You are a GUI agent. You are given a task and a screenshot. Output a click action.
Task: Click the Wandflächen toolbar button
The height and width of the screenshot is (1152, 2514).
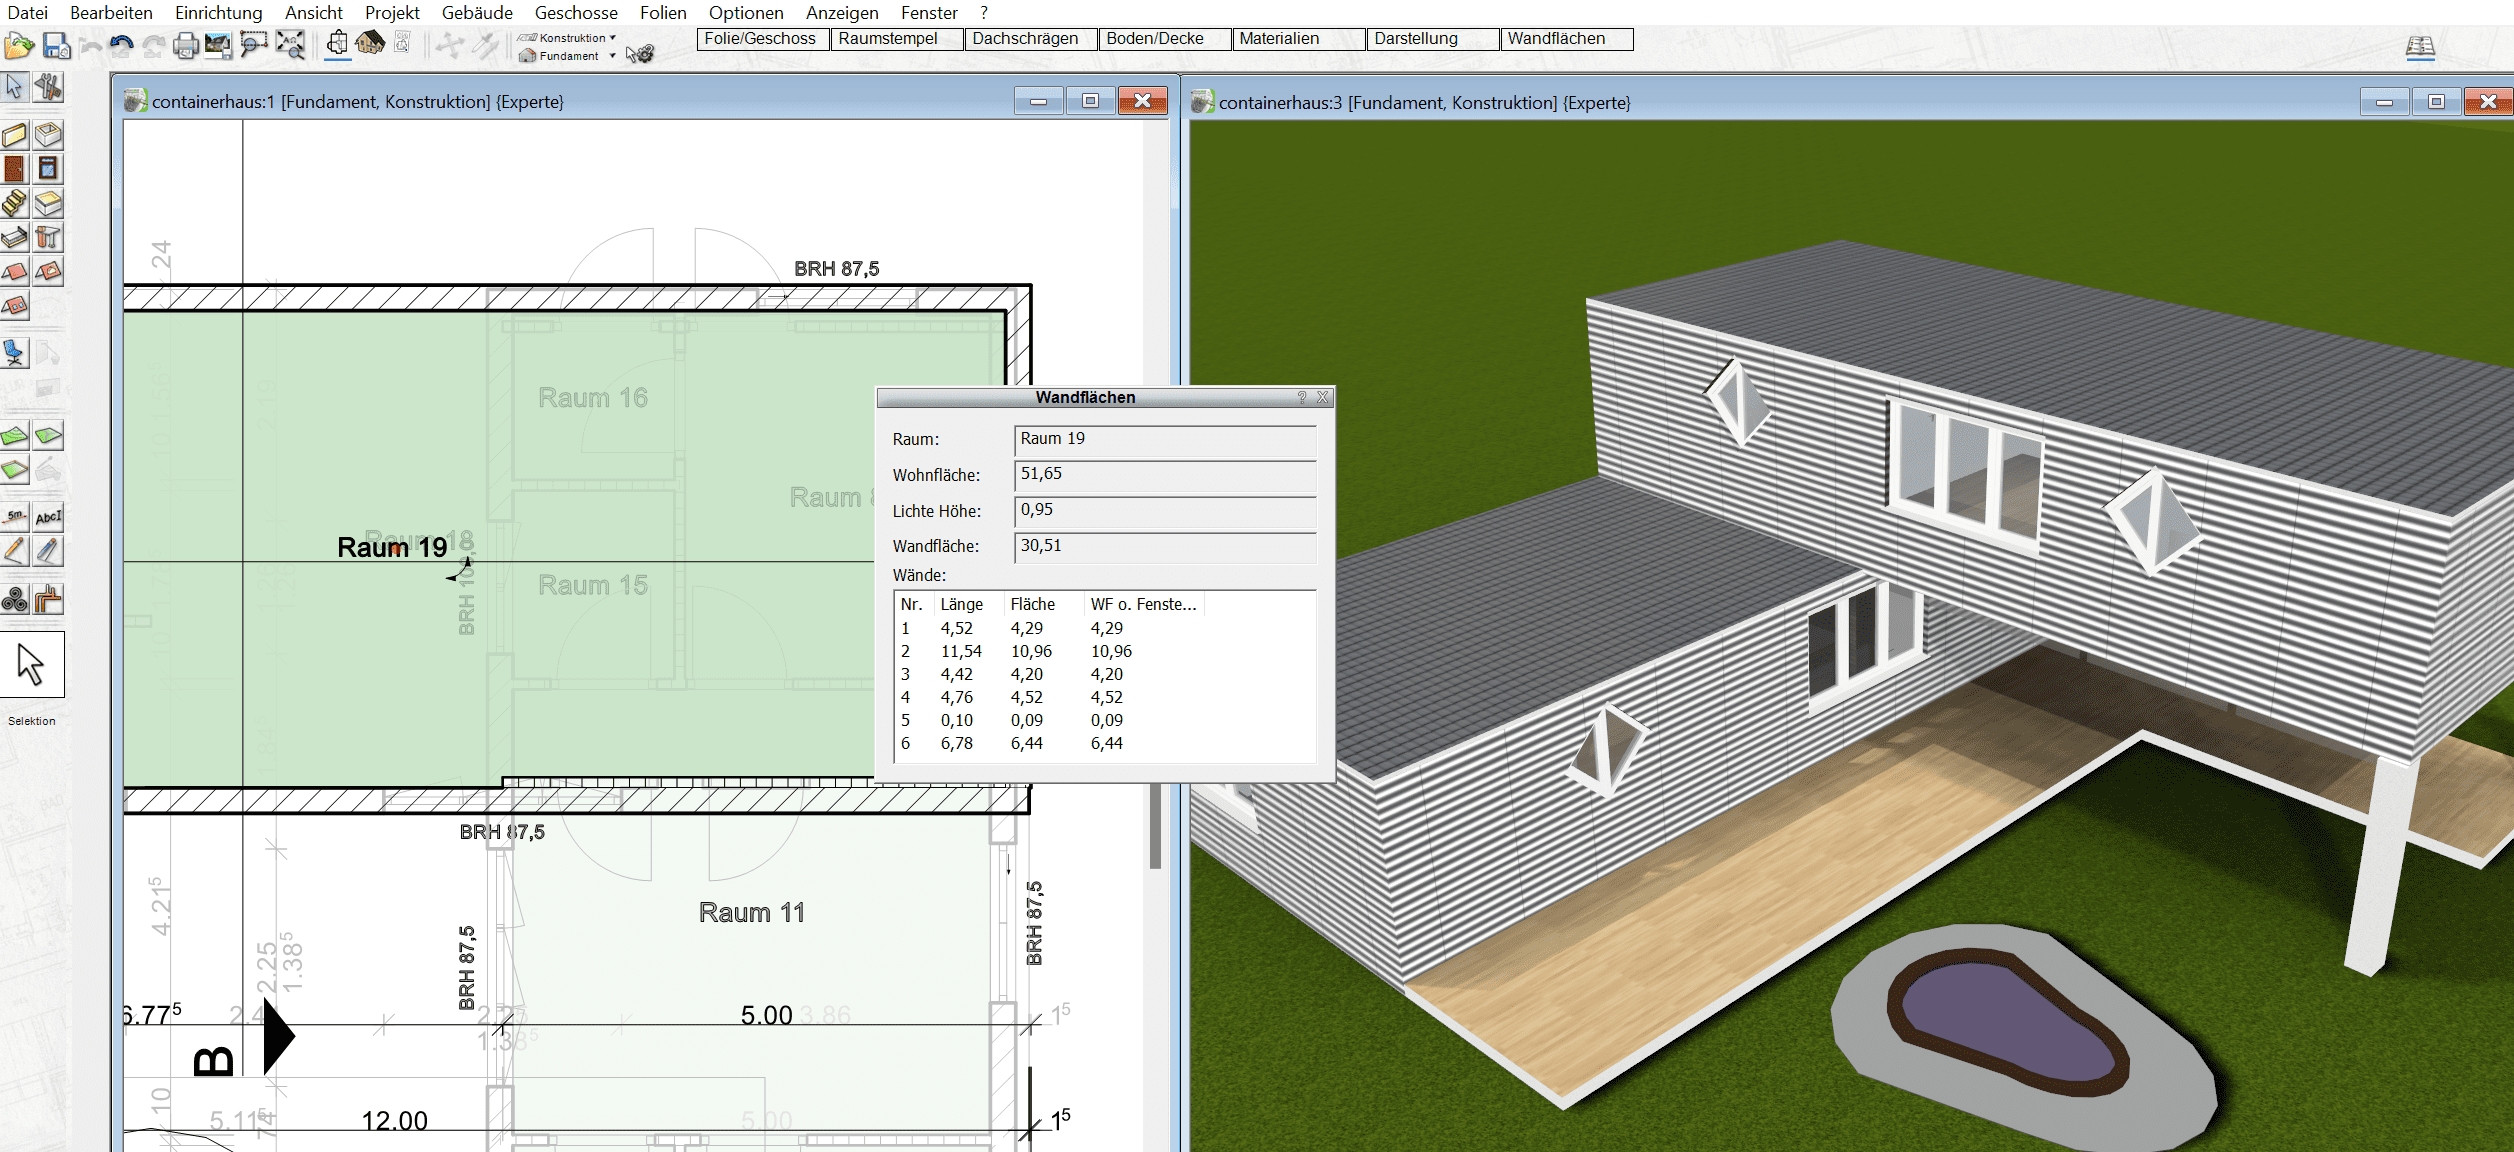point(1566,39)
